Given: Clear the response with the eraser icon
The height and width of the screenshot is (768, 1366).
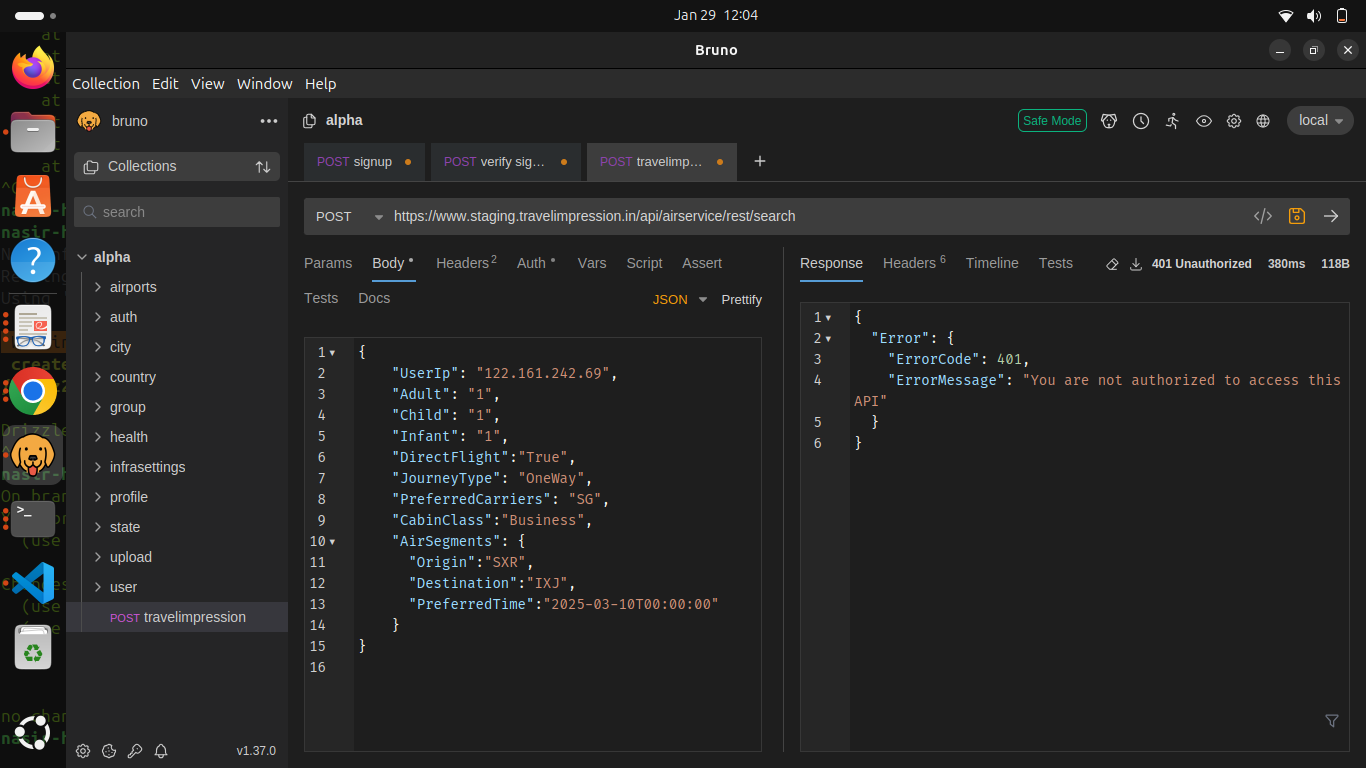Looking at the screenshot, I should tap(1112, 264).
